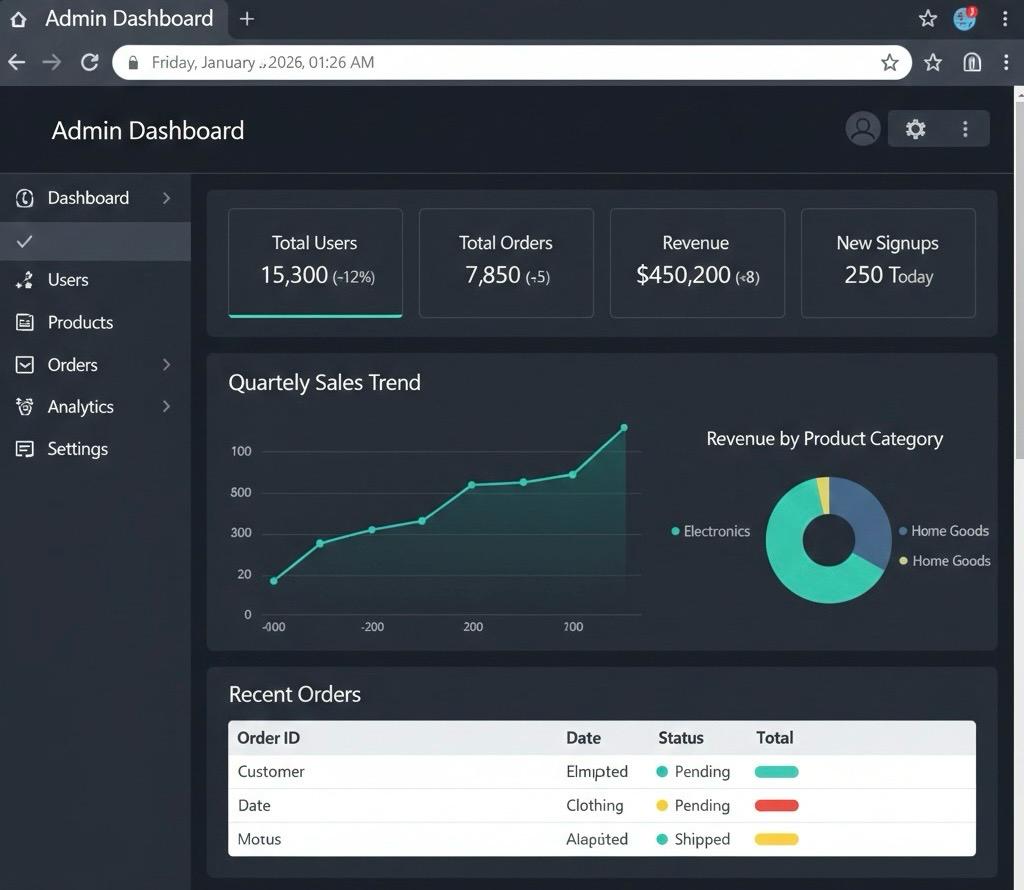Toggle the checkmark item below Dashboard

pyautogui.click(x=25, y=241)
